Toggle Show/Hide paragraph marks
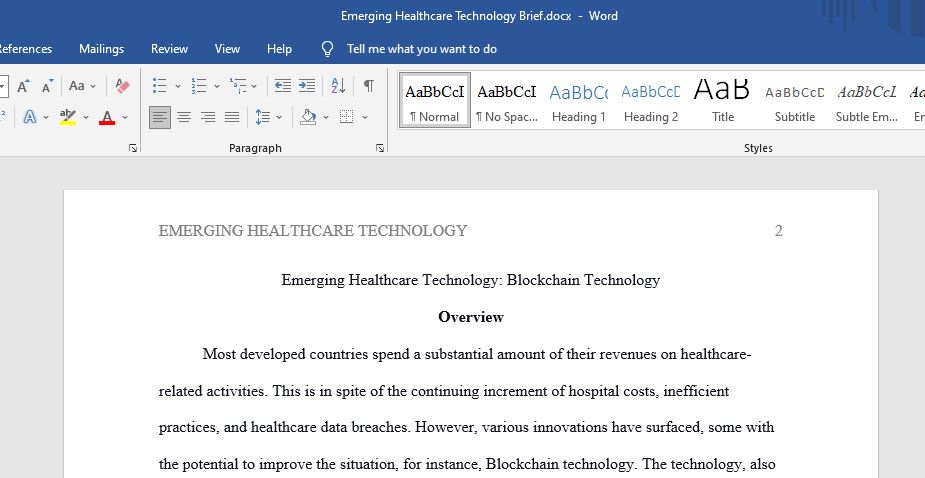The height and width of the screenshot is (478, 925). pos(369,86)
